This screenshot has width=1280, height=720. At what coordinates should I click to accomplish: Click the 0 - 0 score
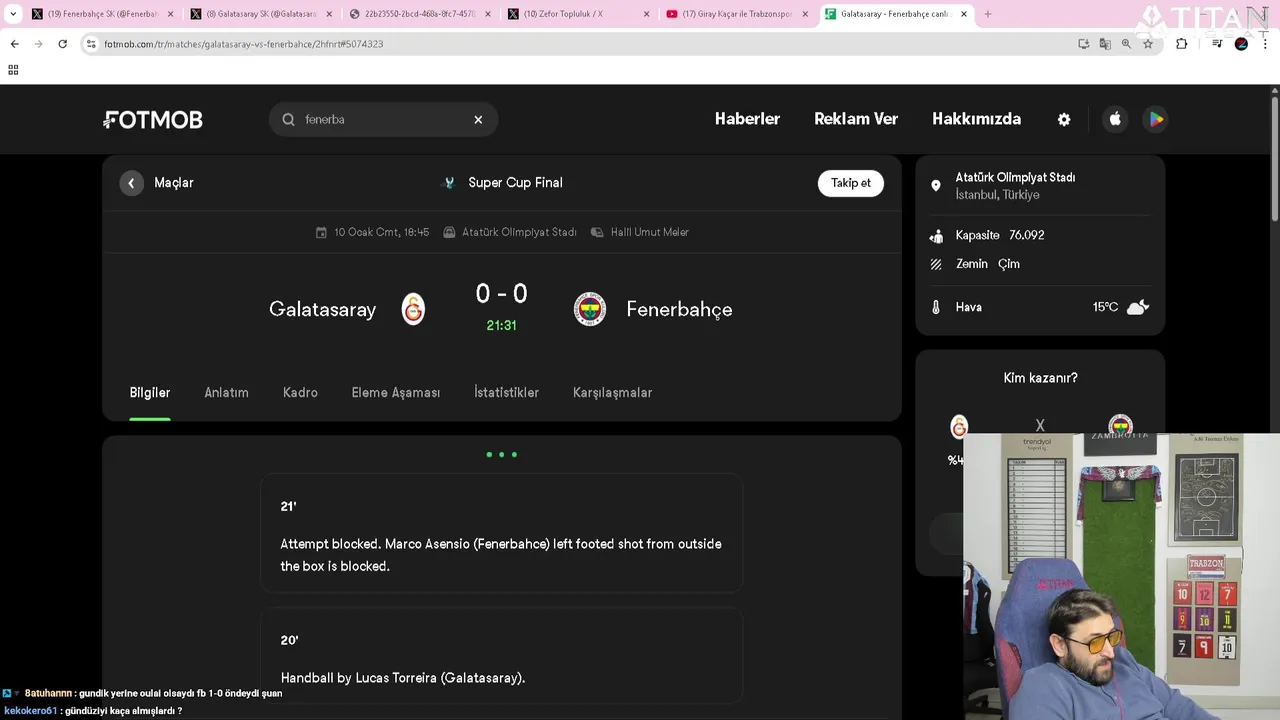tap(501, 294)
